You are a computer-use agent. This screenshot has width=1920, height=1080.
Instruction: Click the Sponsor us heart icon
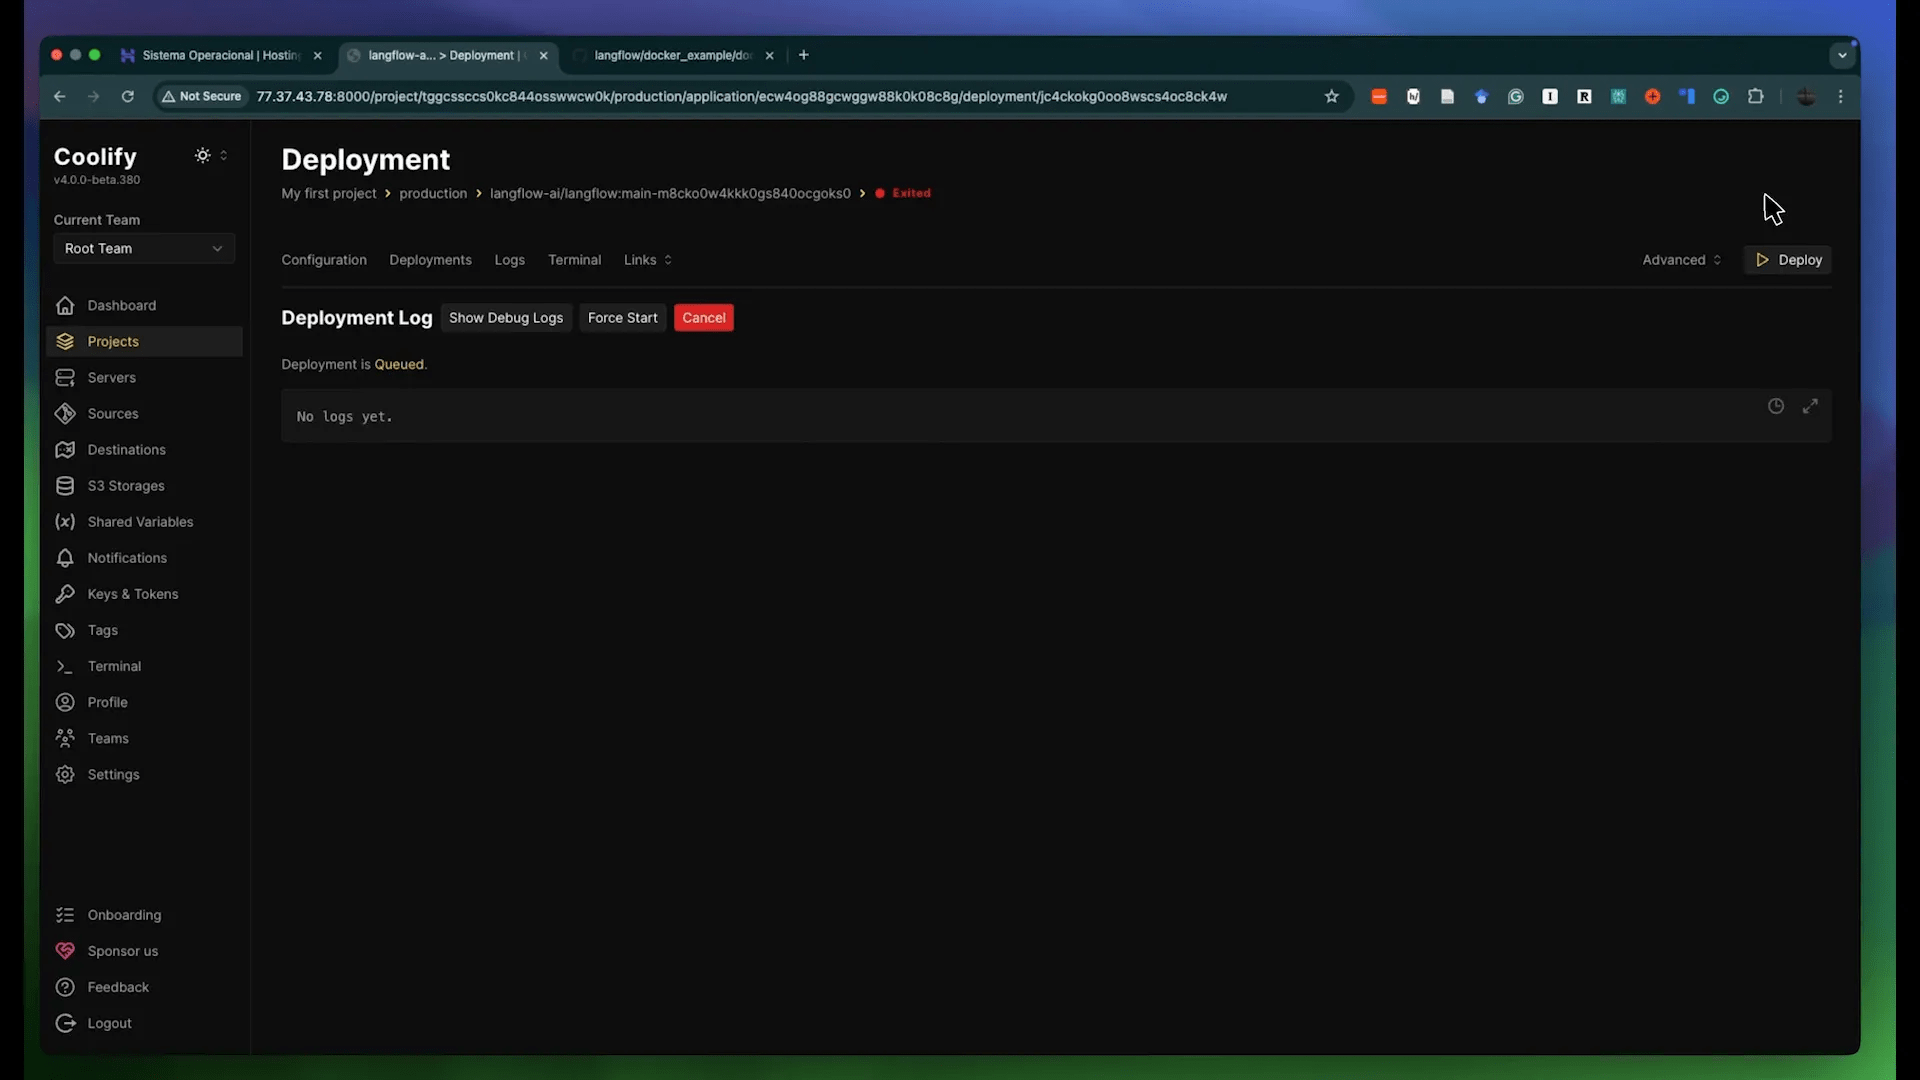(65, 951)
